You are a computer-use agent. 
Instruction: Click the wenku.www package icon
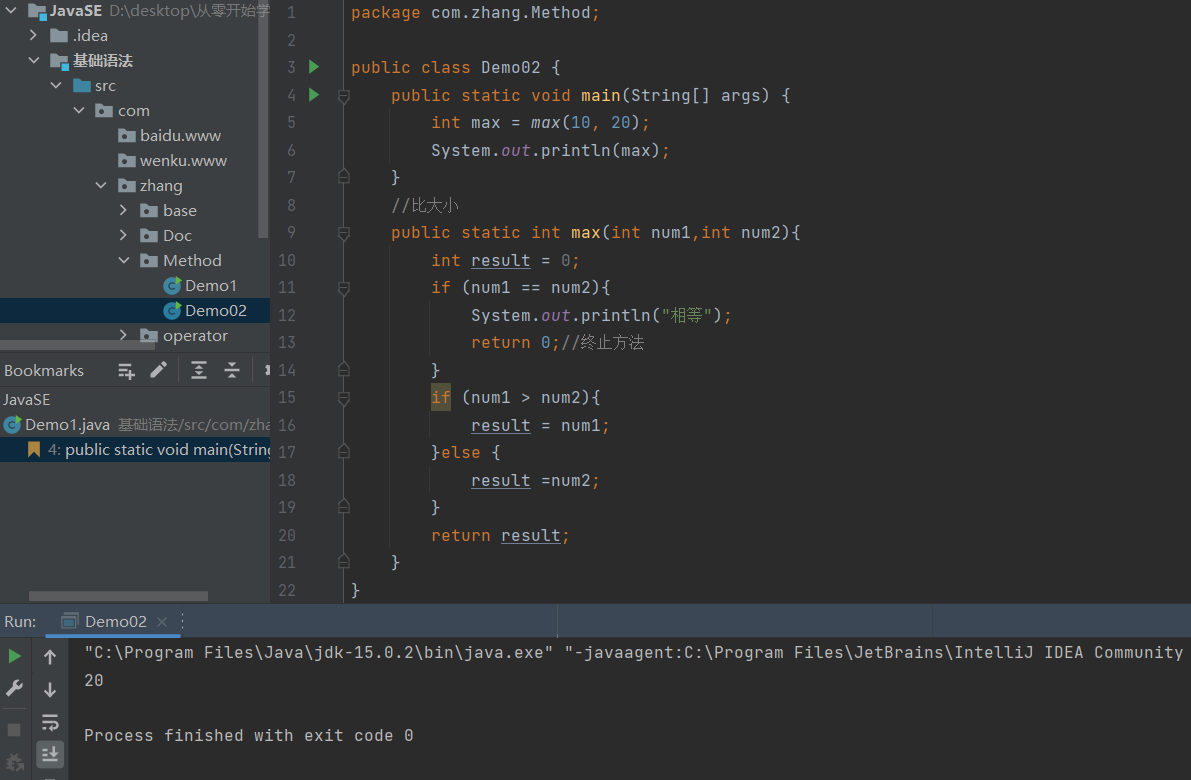click(x=127, y=161)
